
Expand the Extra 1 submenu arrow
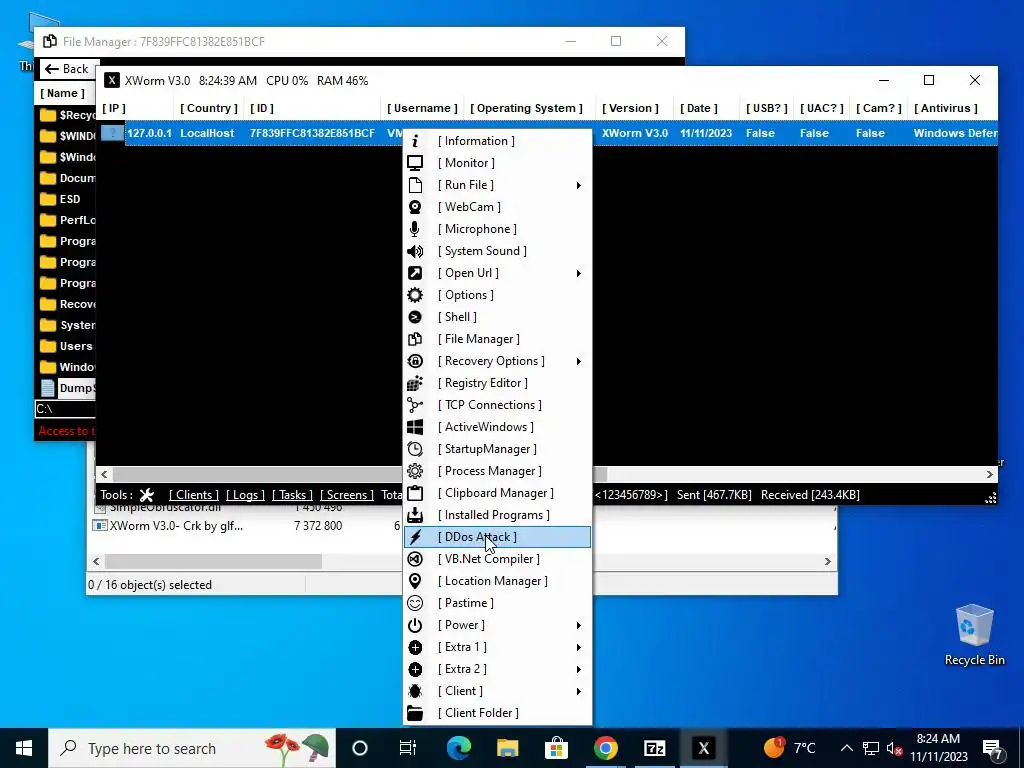[x=579, y=648]
